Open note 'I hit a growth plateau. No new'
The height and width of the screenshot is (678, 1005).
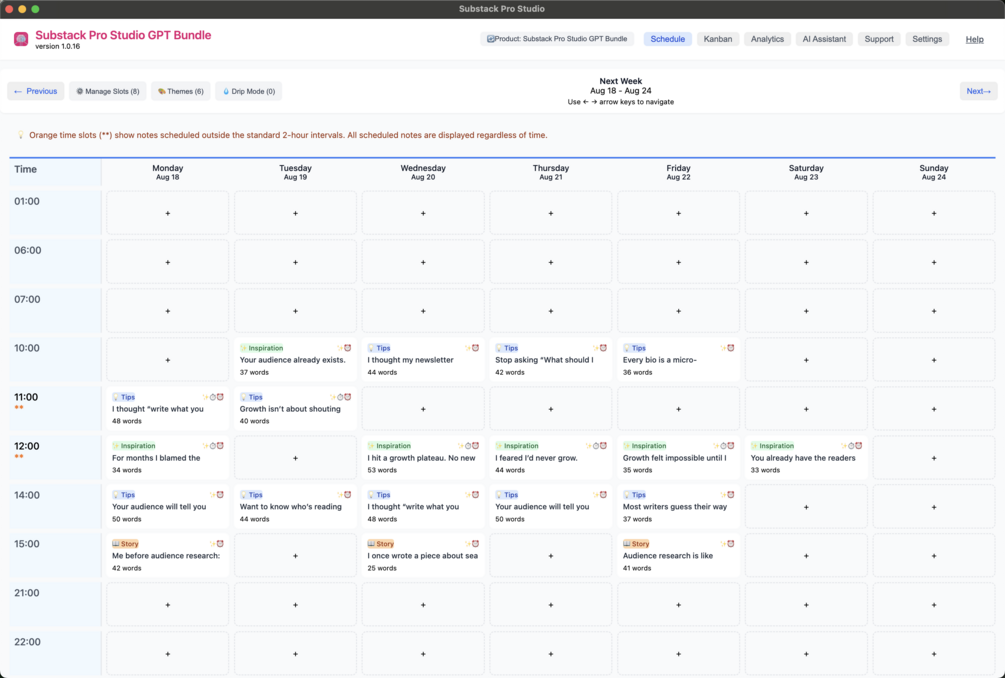pyautogui.click(x=423, y=458)
